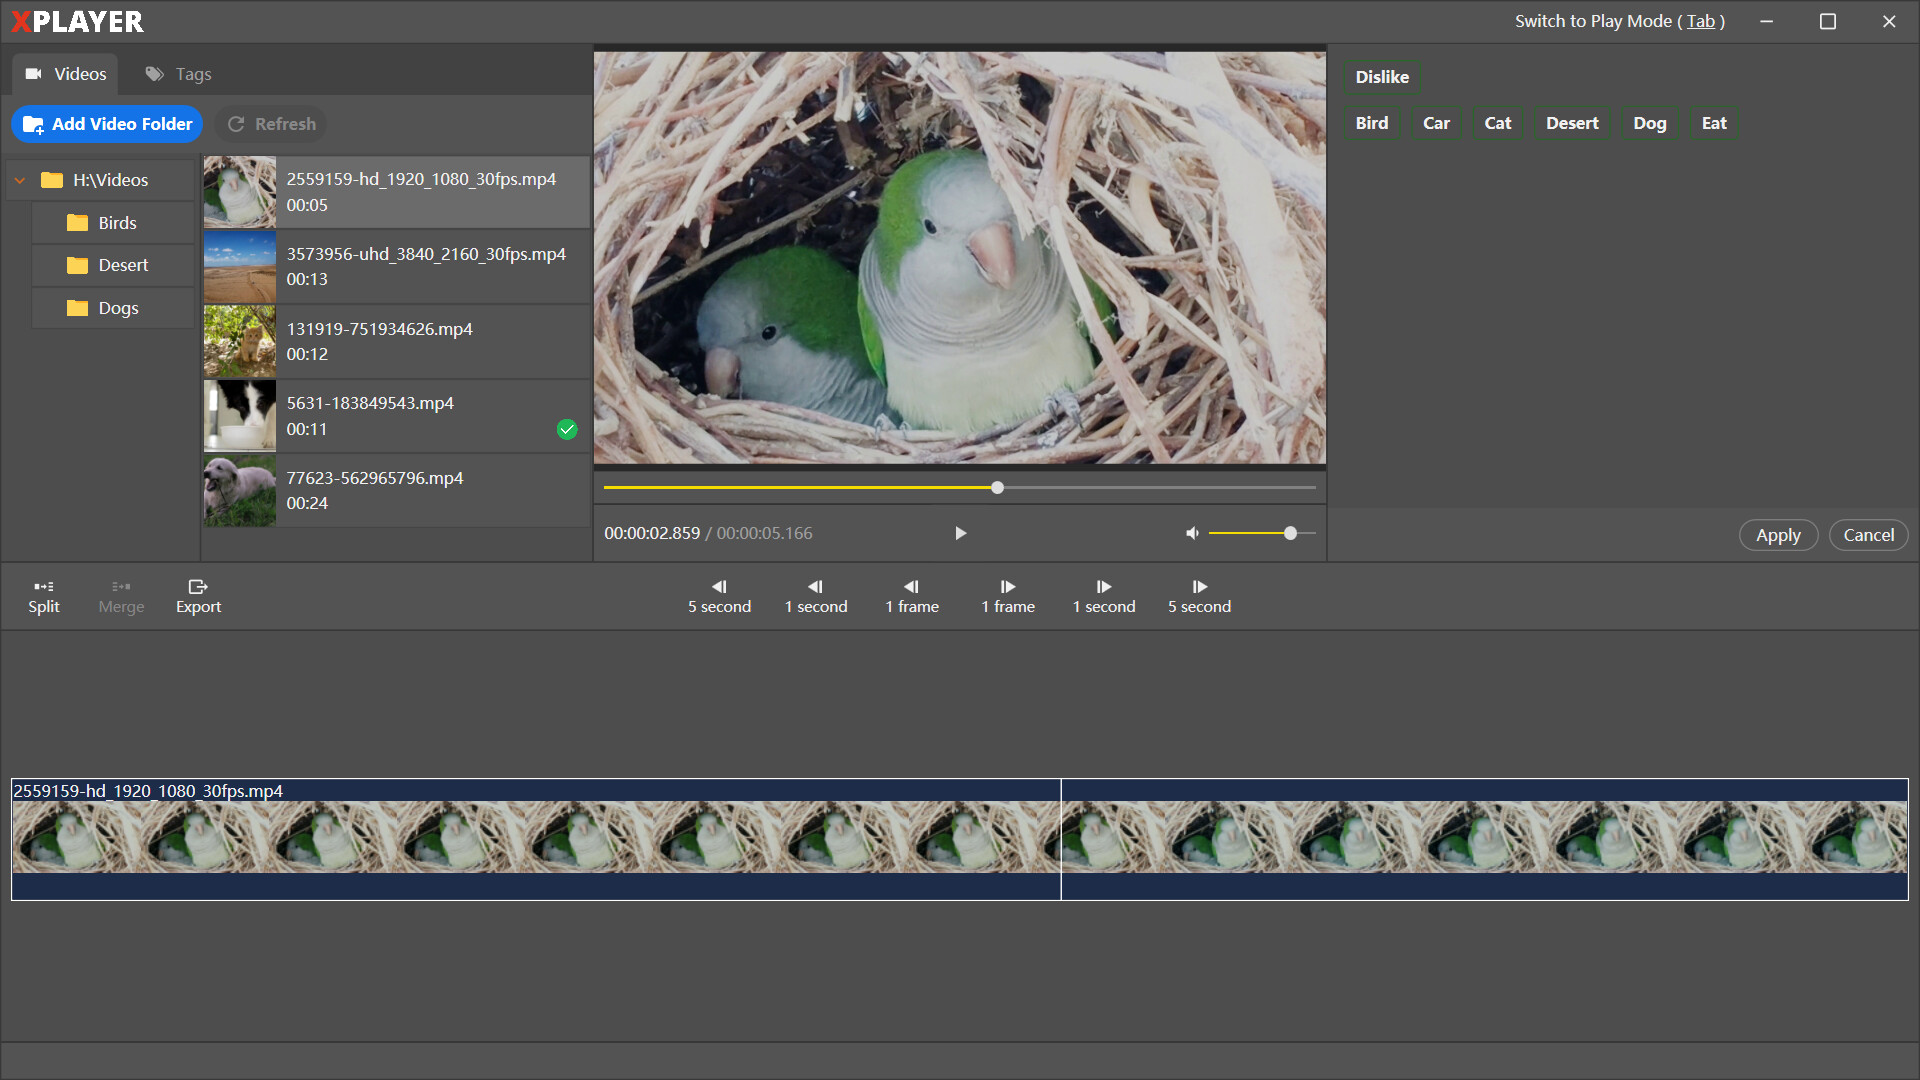Click the XPLAYER logo
This screenshot has height=1080, width=1920.
(77, 21)
